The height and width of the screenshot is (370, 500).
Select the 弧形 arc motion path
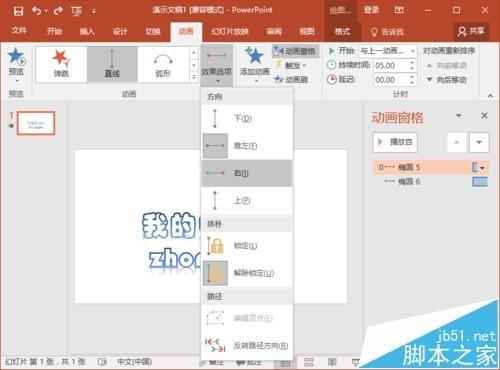click(x=163, y=64)
